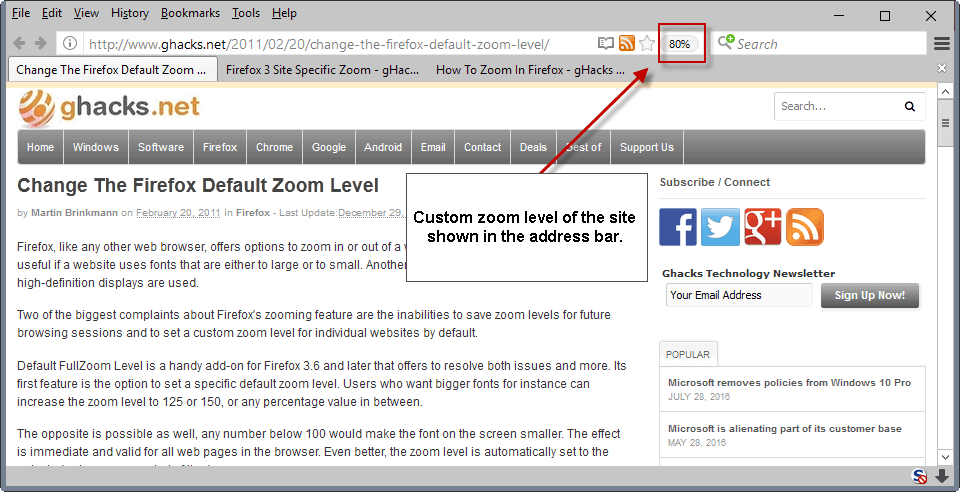Open ghacks Facebook page icon
This screenshot has height=492, width=960.
(678, 227)
